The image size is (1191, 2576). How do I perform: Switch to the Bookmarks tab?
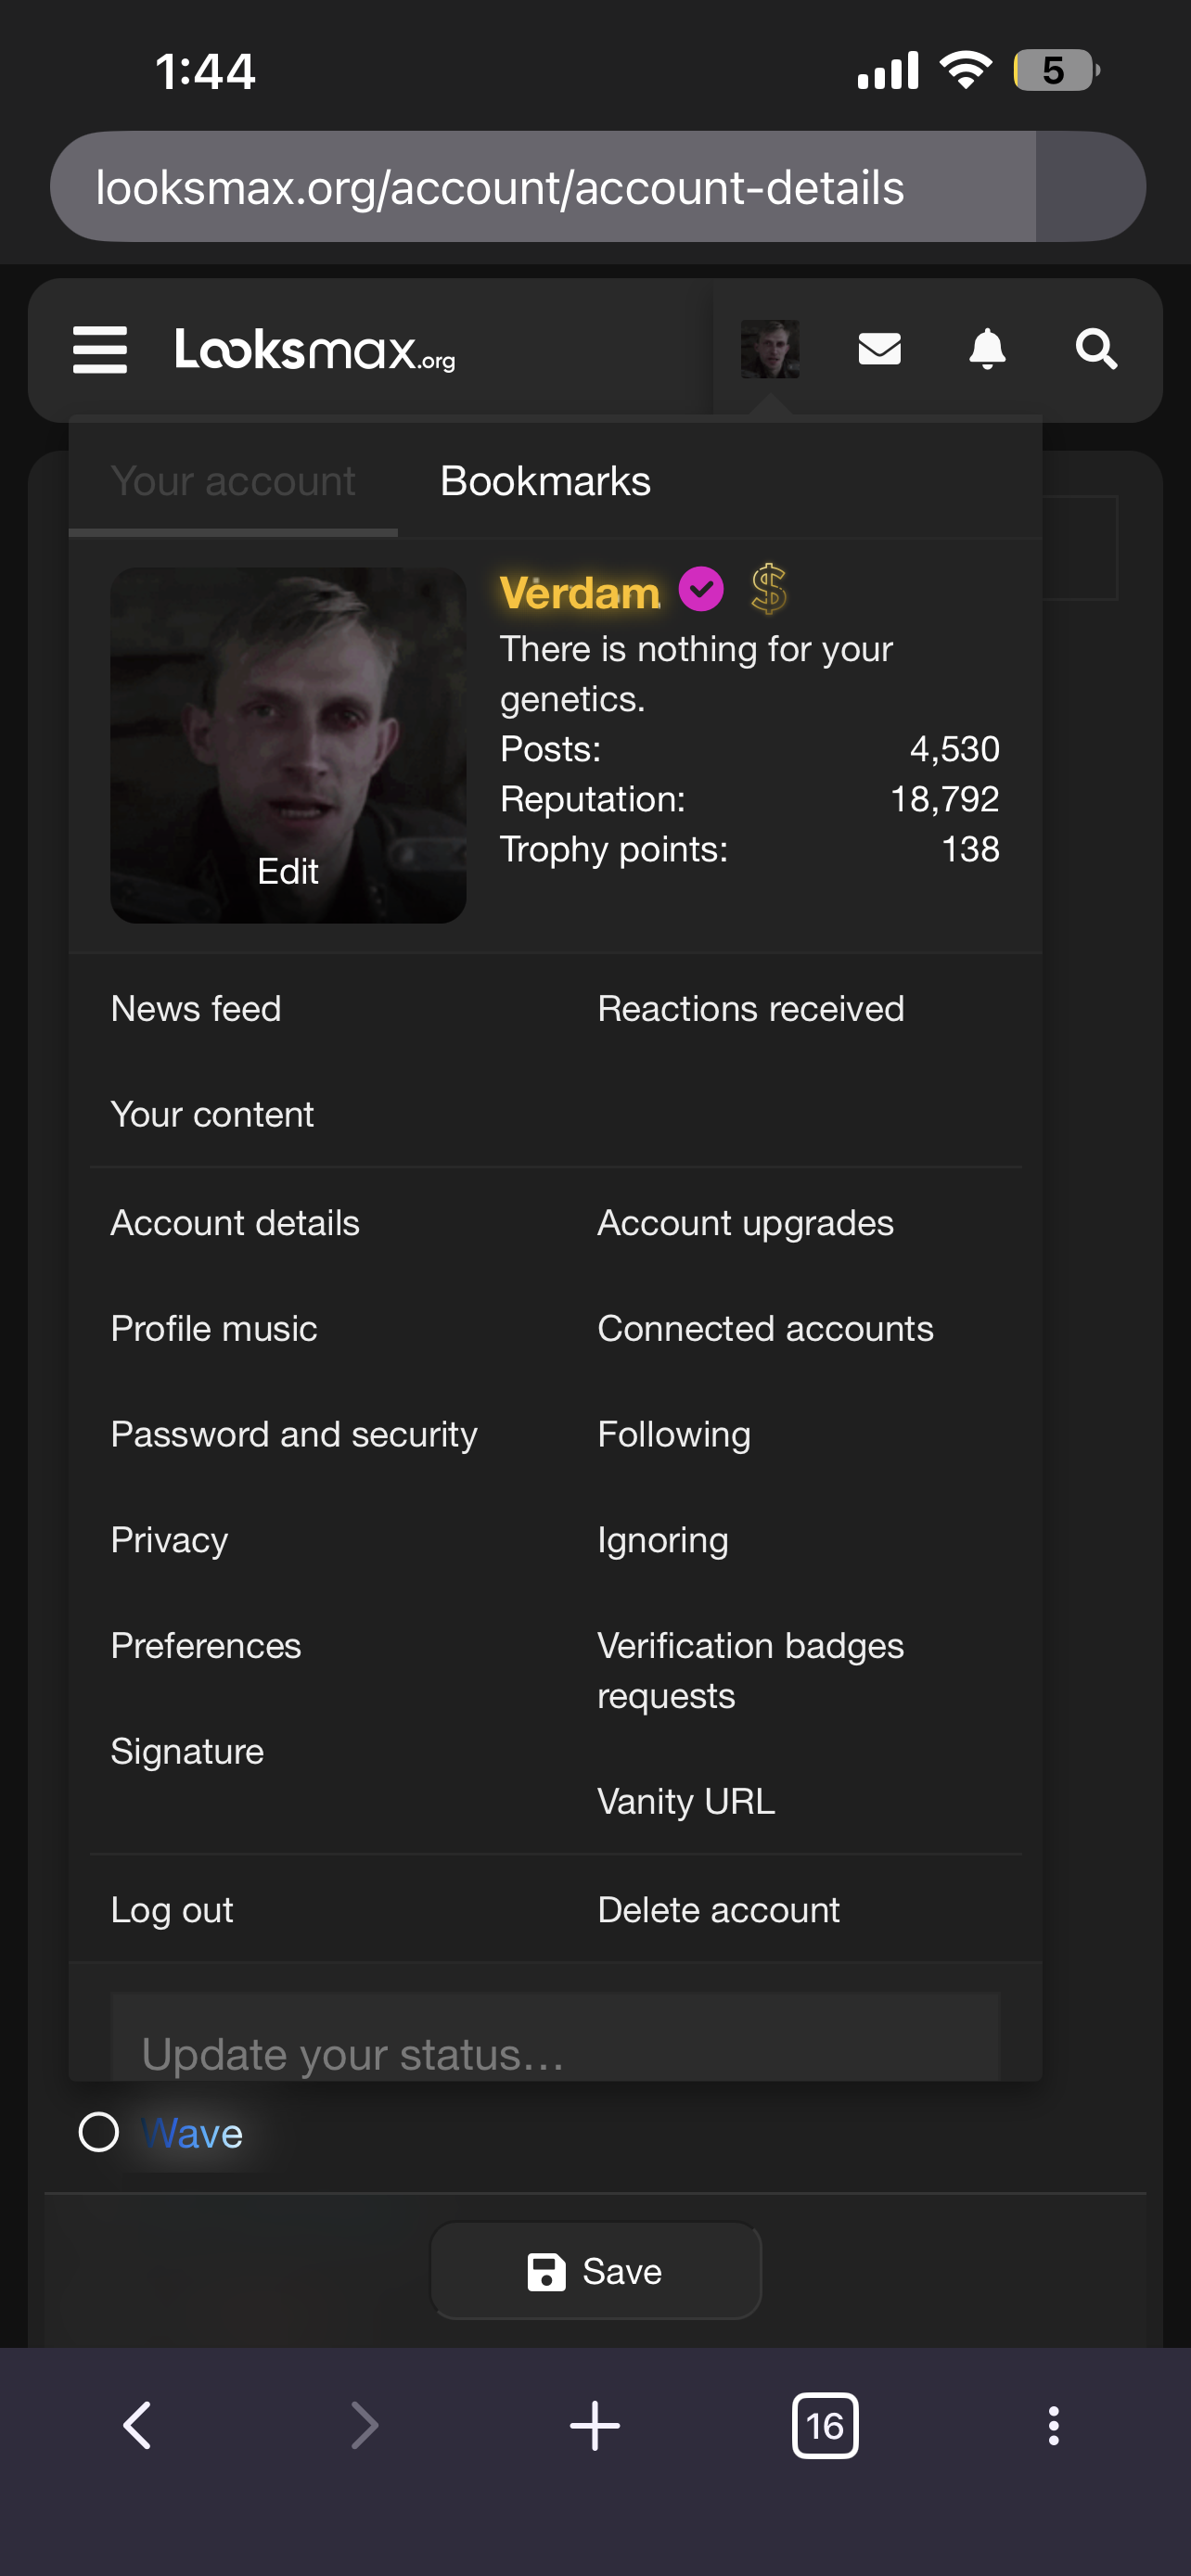[545, 482]
